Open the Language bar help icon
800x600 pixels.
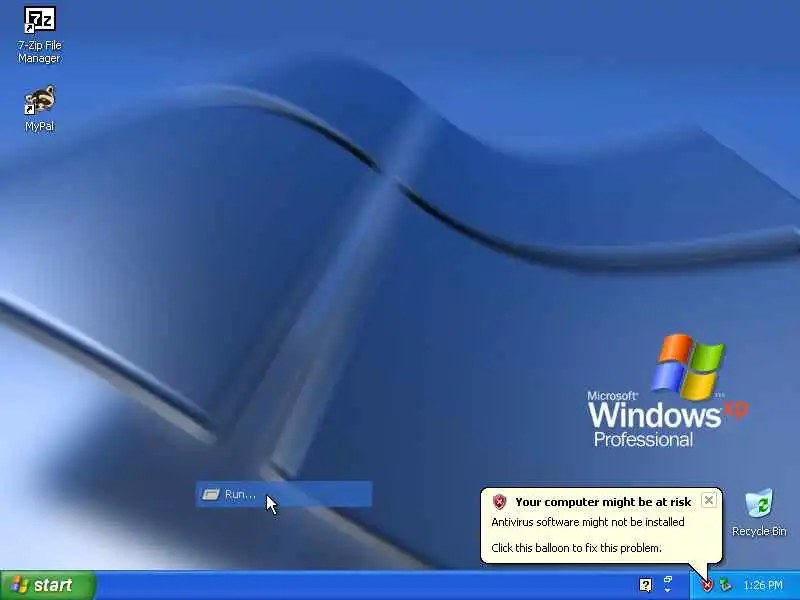(645, 585)
